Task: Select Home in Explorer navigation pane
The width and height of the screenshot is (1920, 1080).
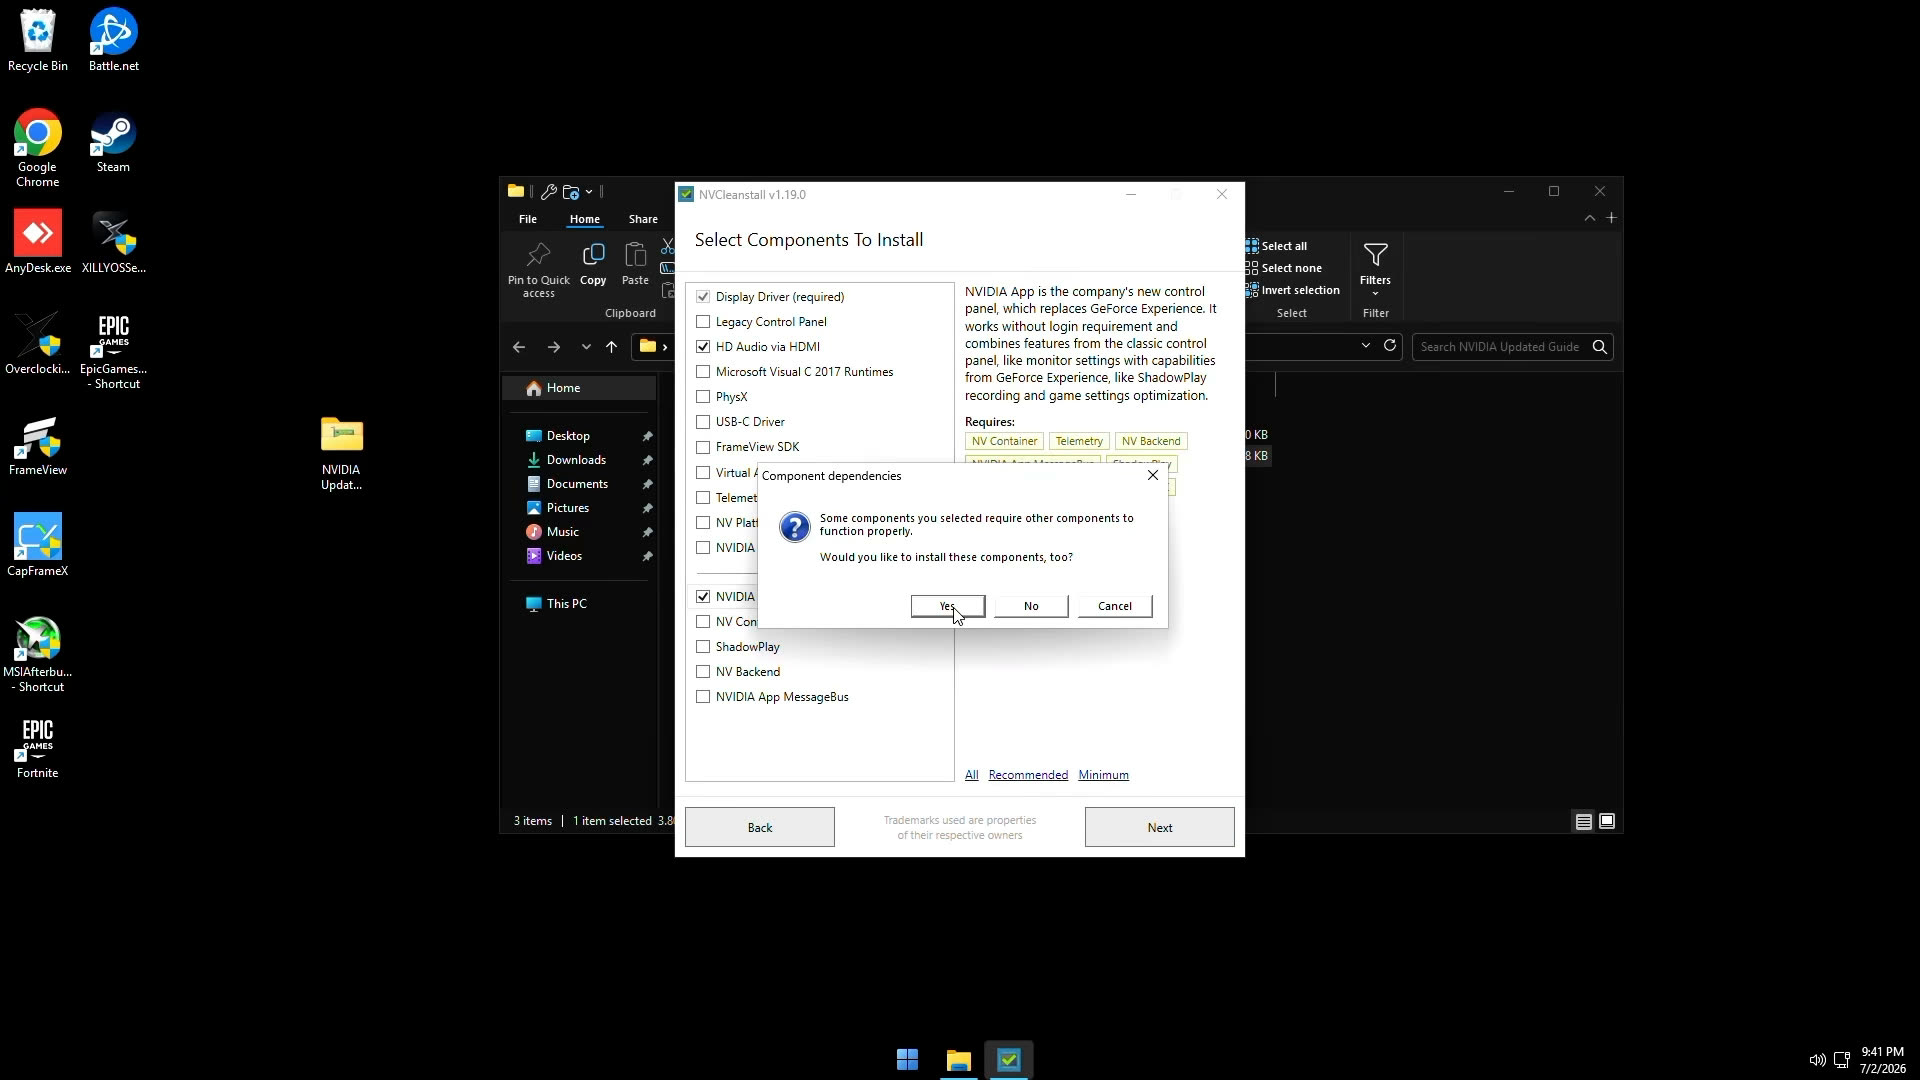Action: [x=581, y=388]
